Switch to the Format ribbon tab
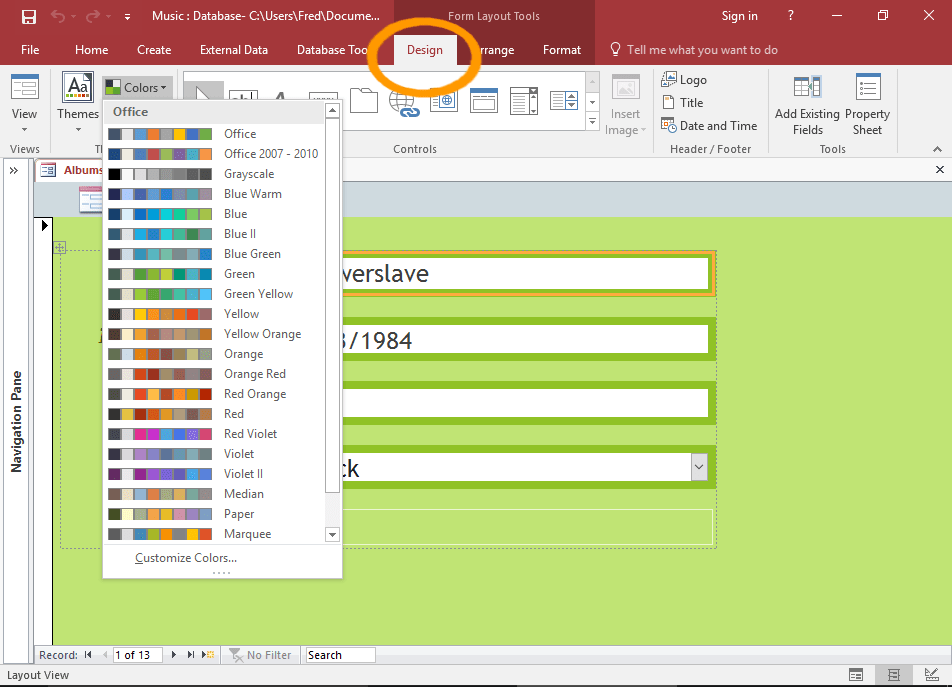The height and width of the screenshot is (687, 952). (x=561, y=49)
